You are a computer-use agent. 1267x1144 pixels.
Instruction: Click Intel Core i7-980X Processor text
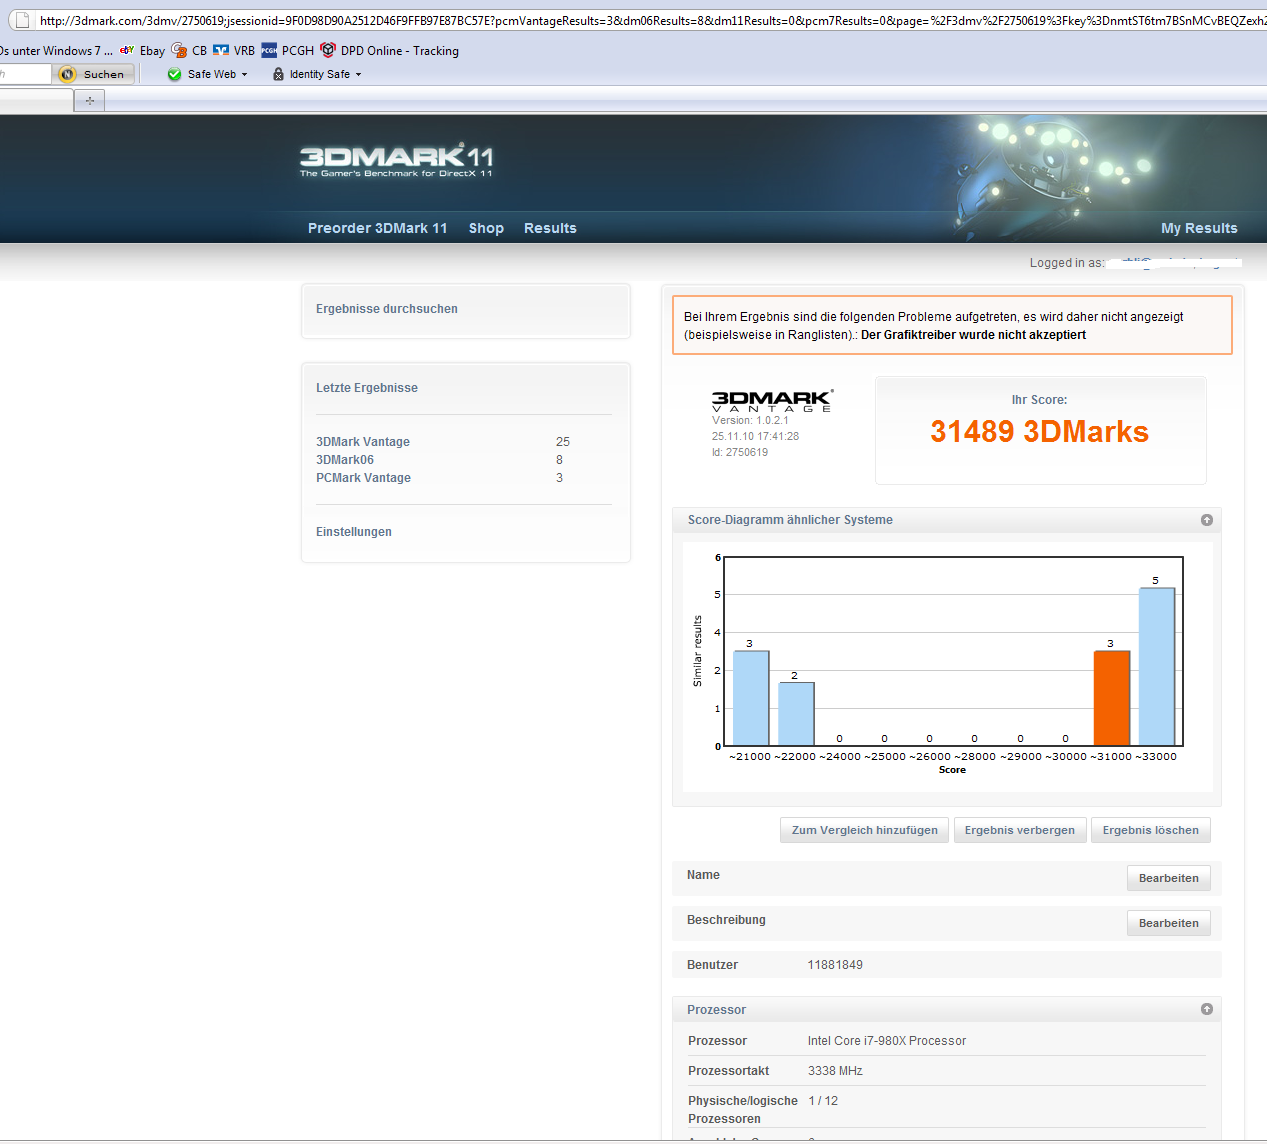887,1041
